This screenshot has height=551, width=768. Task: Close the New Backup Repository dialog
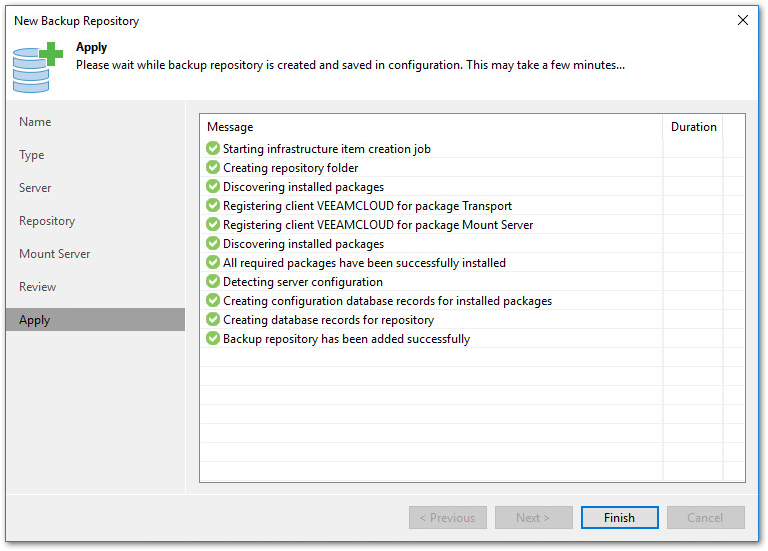coord(742,20)
